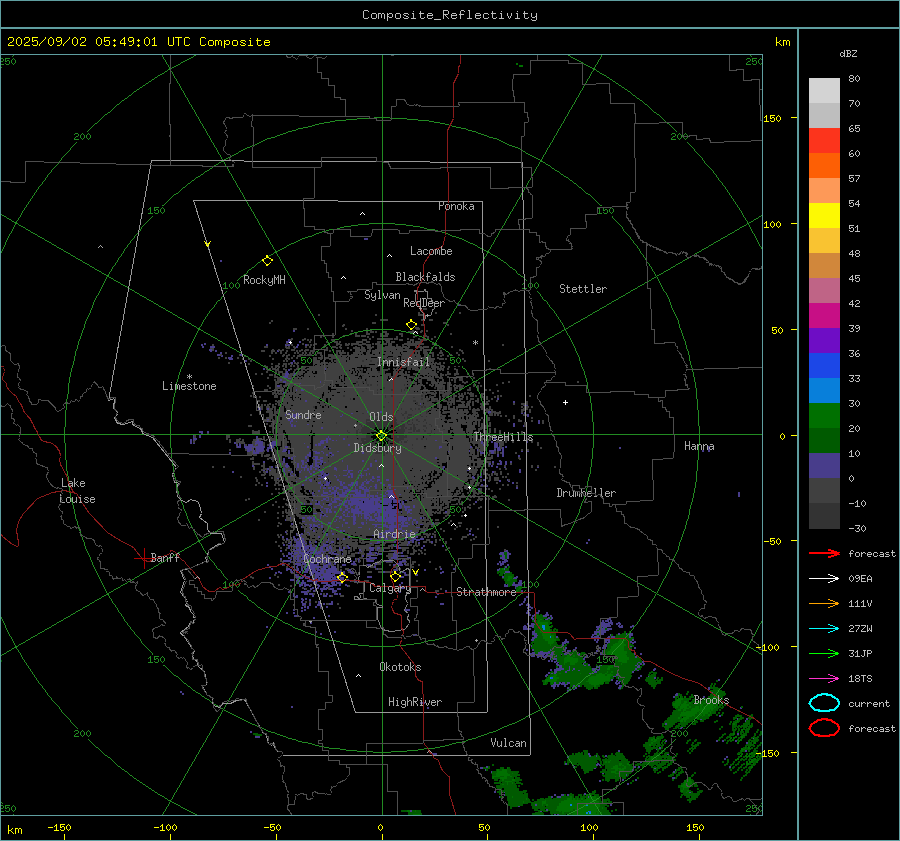Click the yellow diamond marker above Calgary
This screenshot has width=900, height=841.
[x=395, y=576]
